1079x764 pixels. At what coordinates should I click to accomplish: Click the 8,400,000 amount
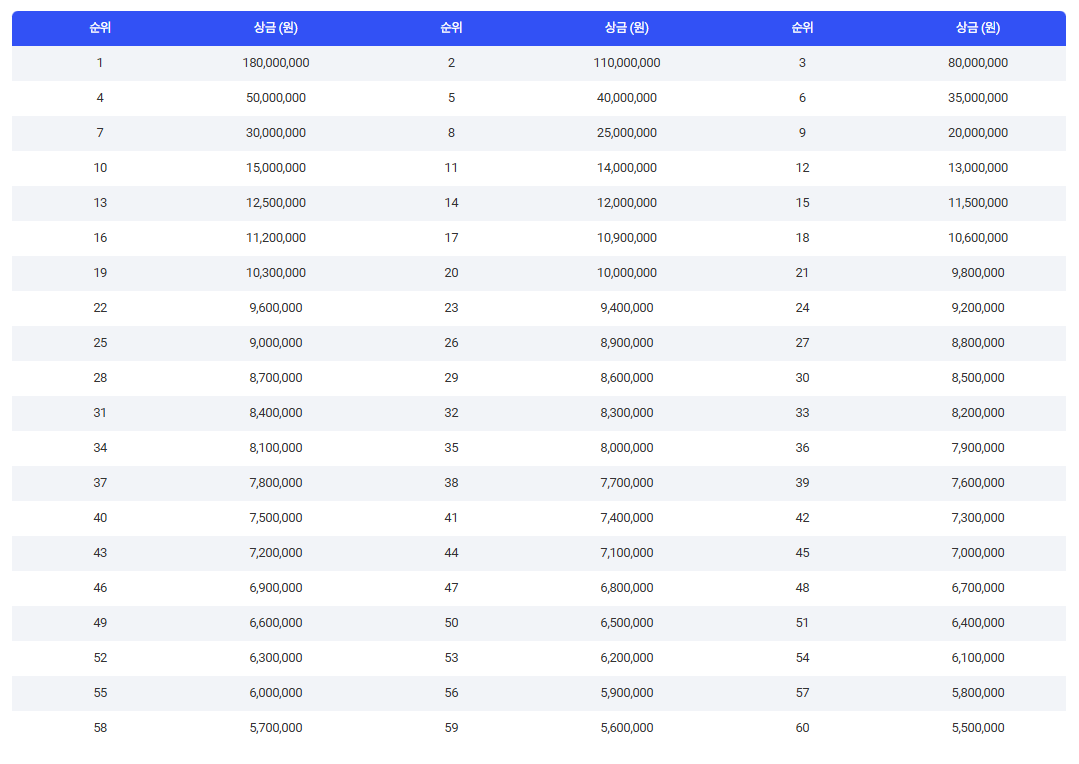point(275,413)
